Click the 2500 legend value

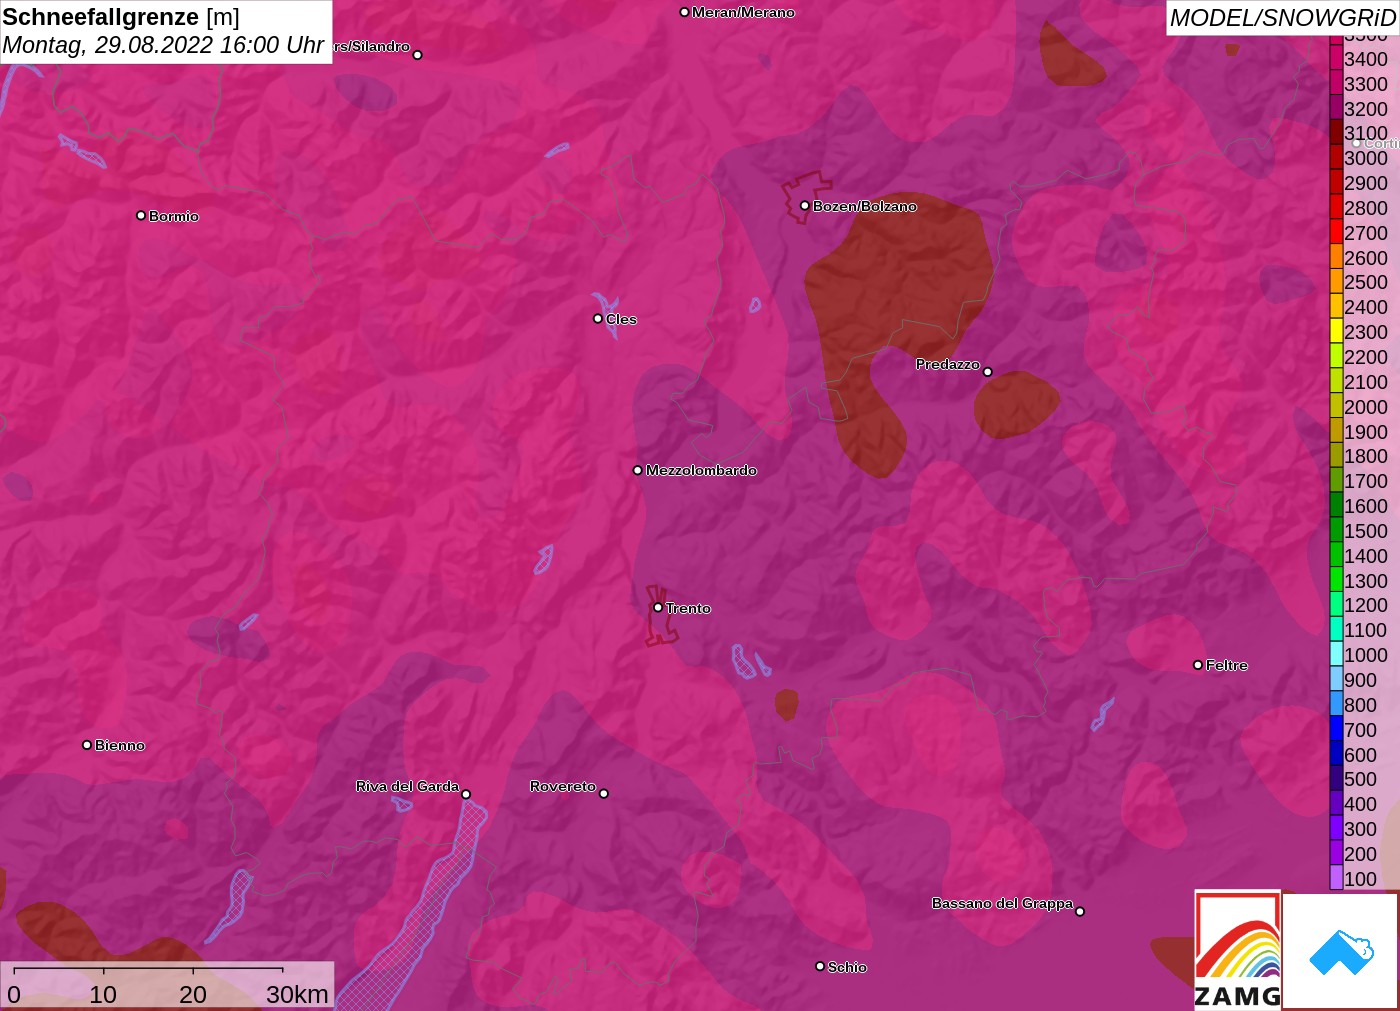[1366, 282]
